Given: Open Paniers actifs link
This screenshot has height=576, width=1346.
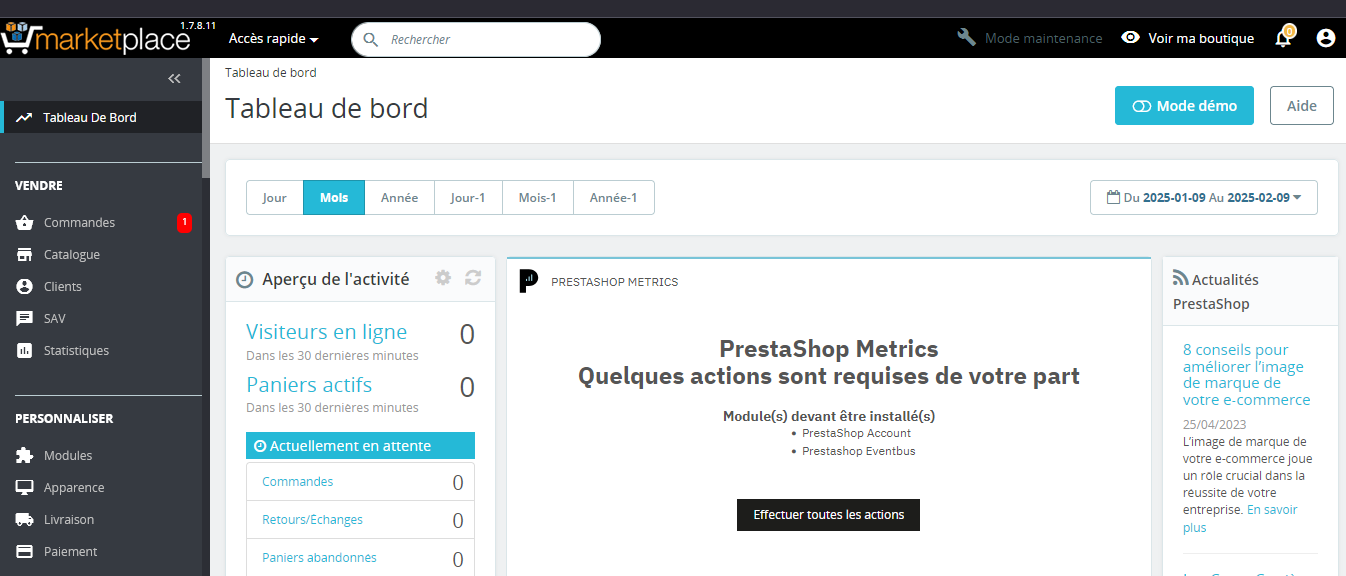Looking at the screenshot, I should (x=309, y=385).
